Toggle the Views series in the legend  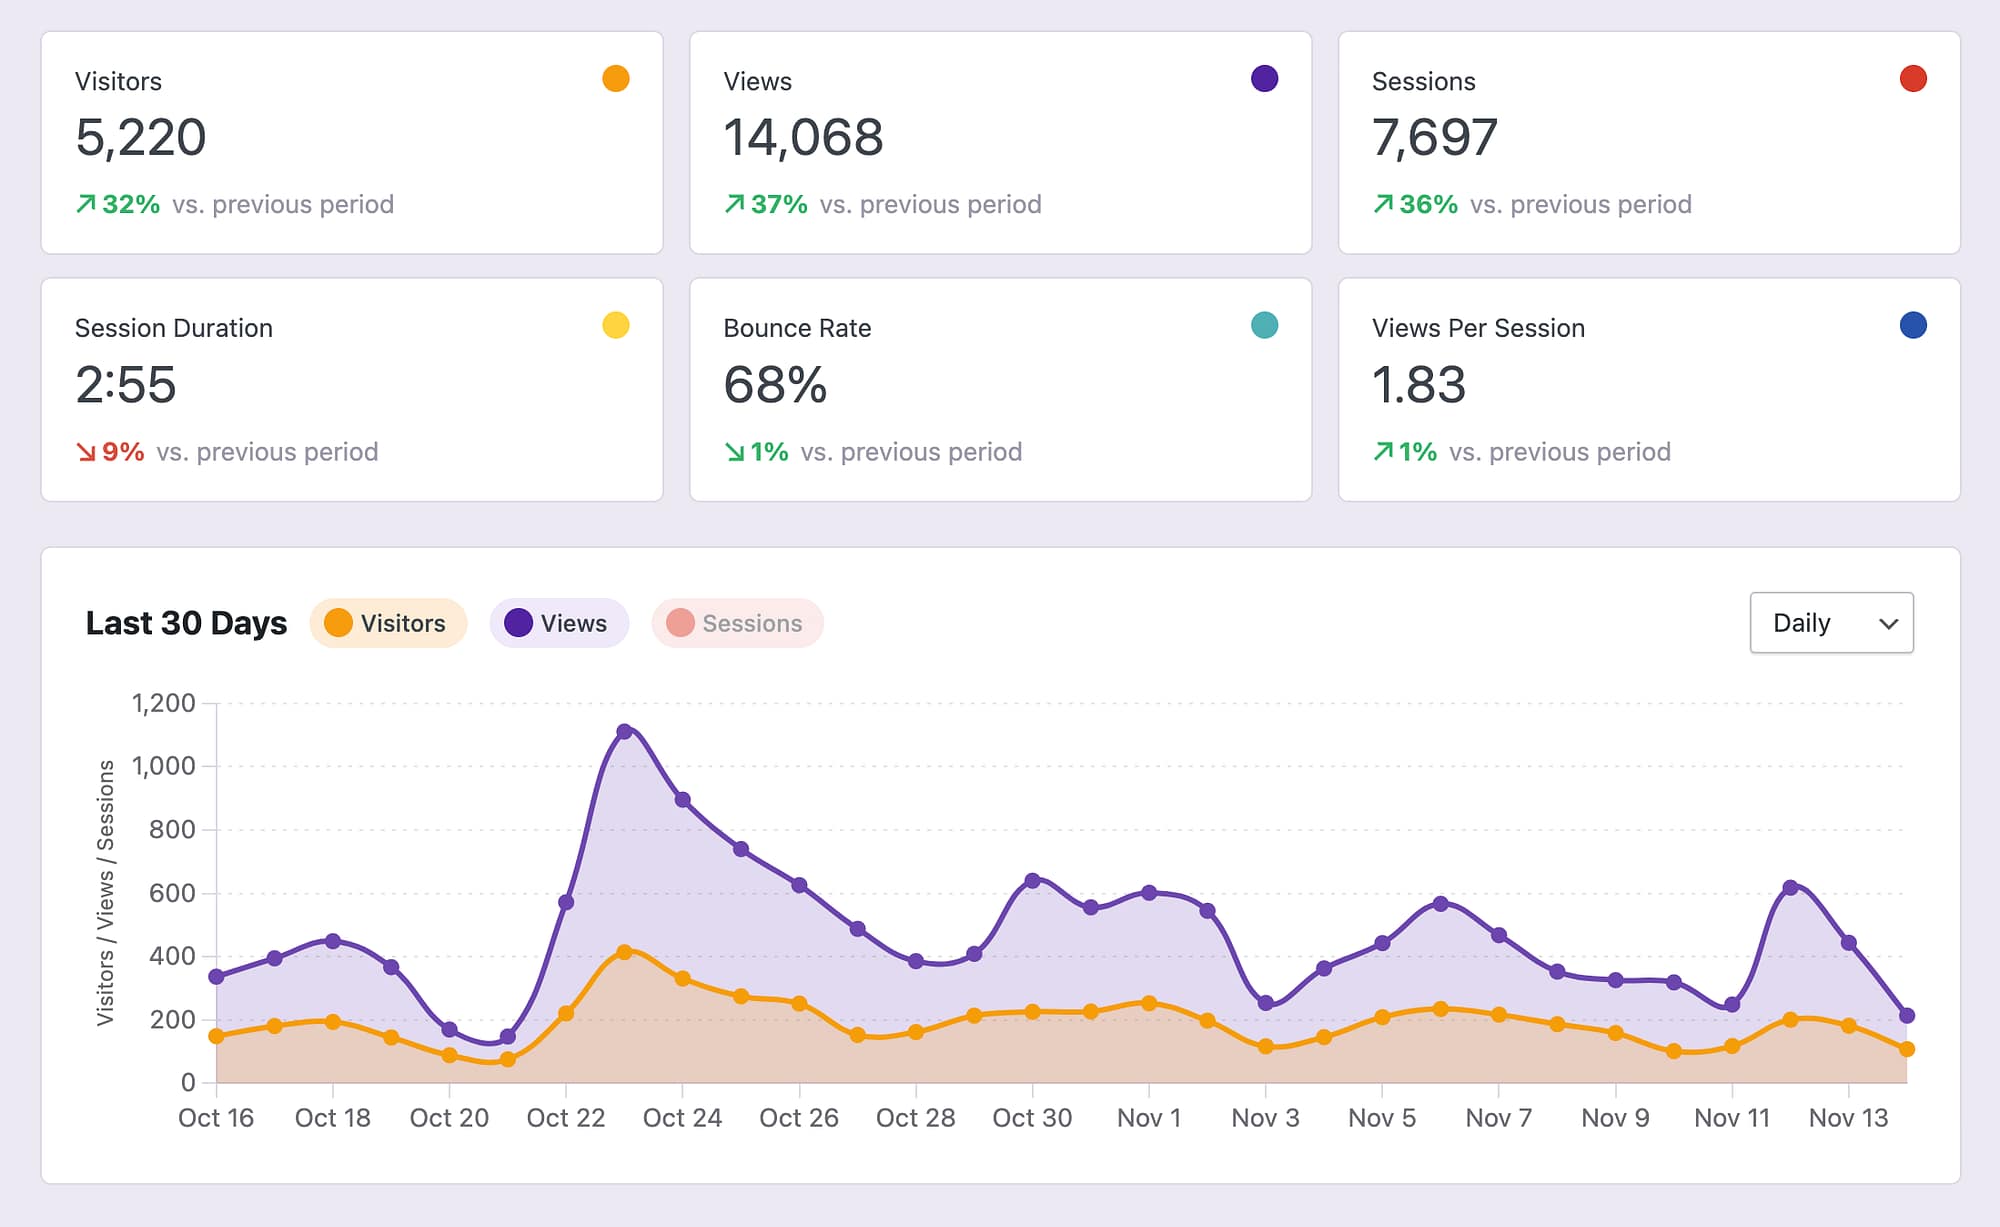coord(558,622)
